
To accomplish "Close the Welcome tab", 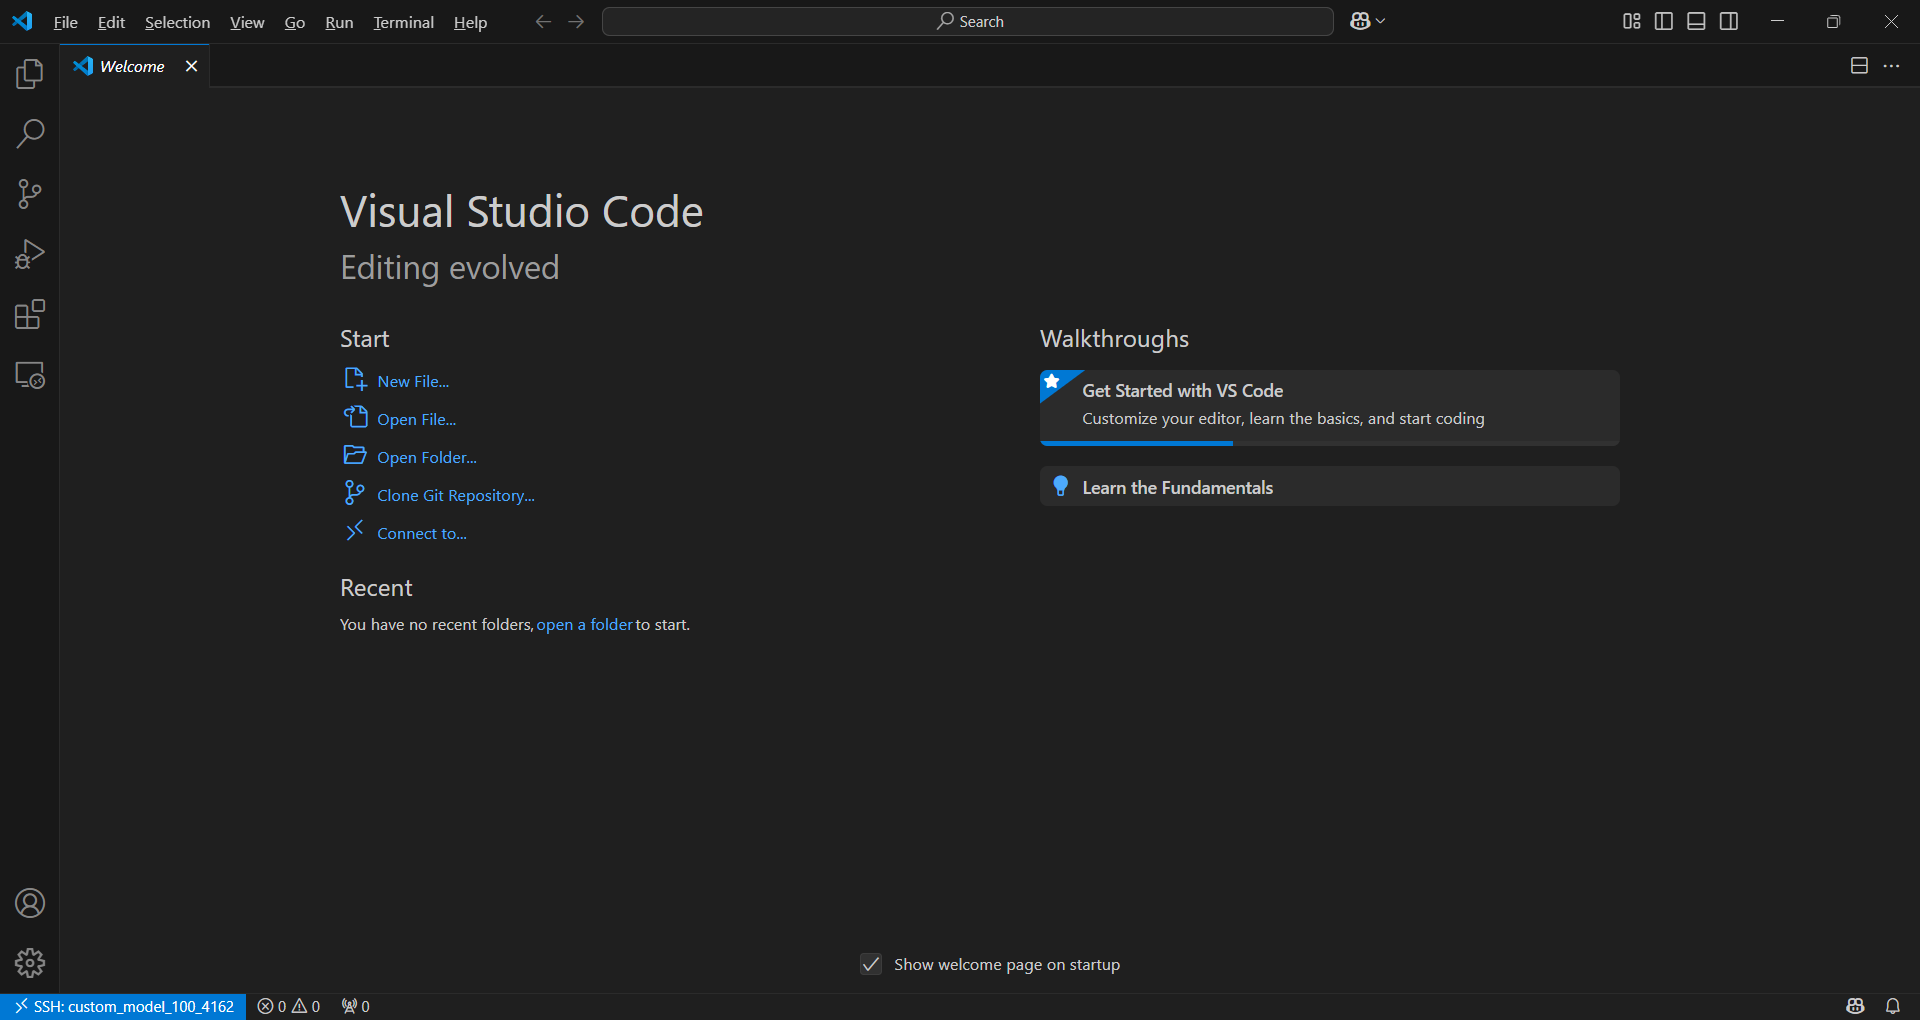I will (x=191, y=66).
